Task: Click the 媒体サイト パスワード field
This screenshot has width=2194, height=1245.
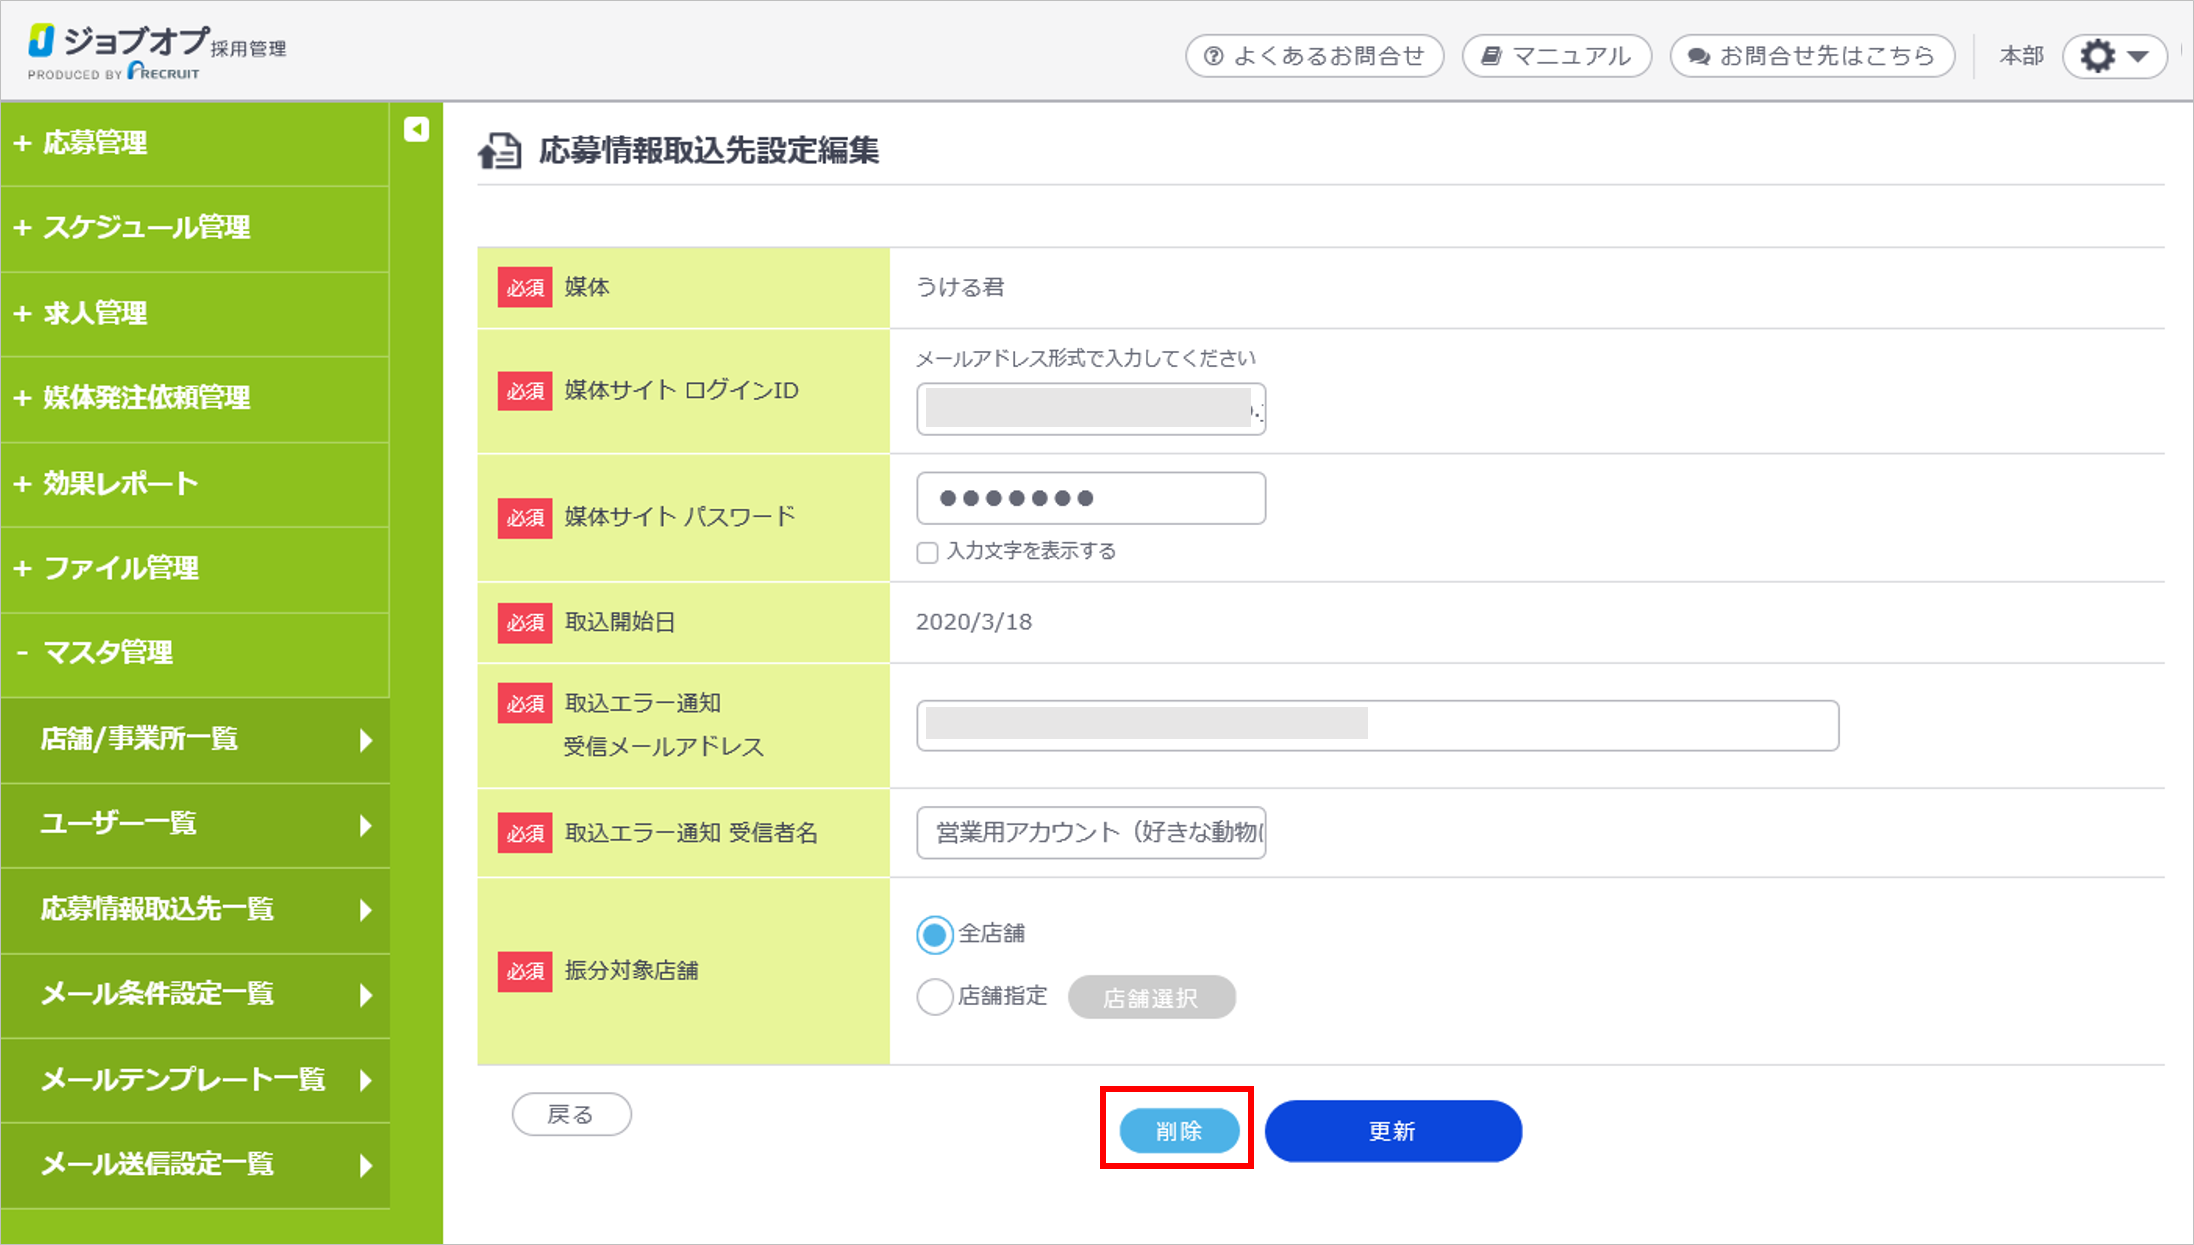Action: (x=1090, y=498)
